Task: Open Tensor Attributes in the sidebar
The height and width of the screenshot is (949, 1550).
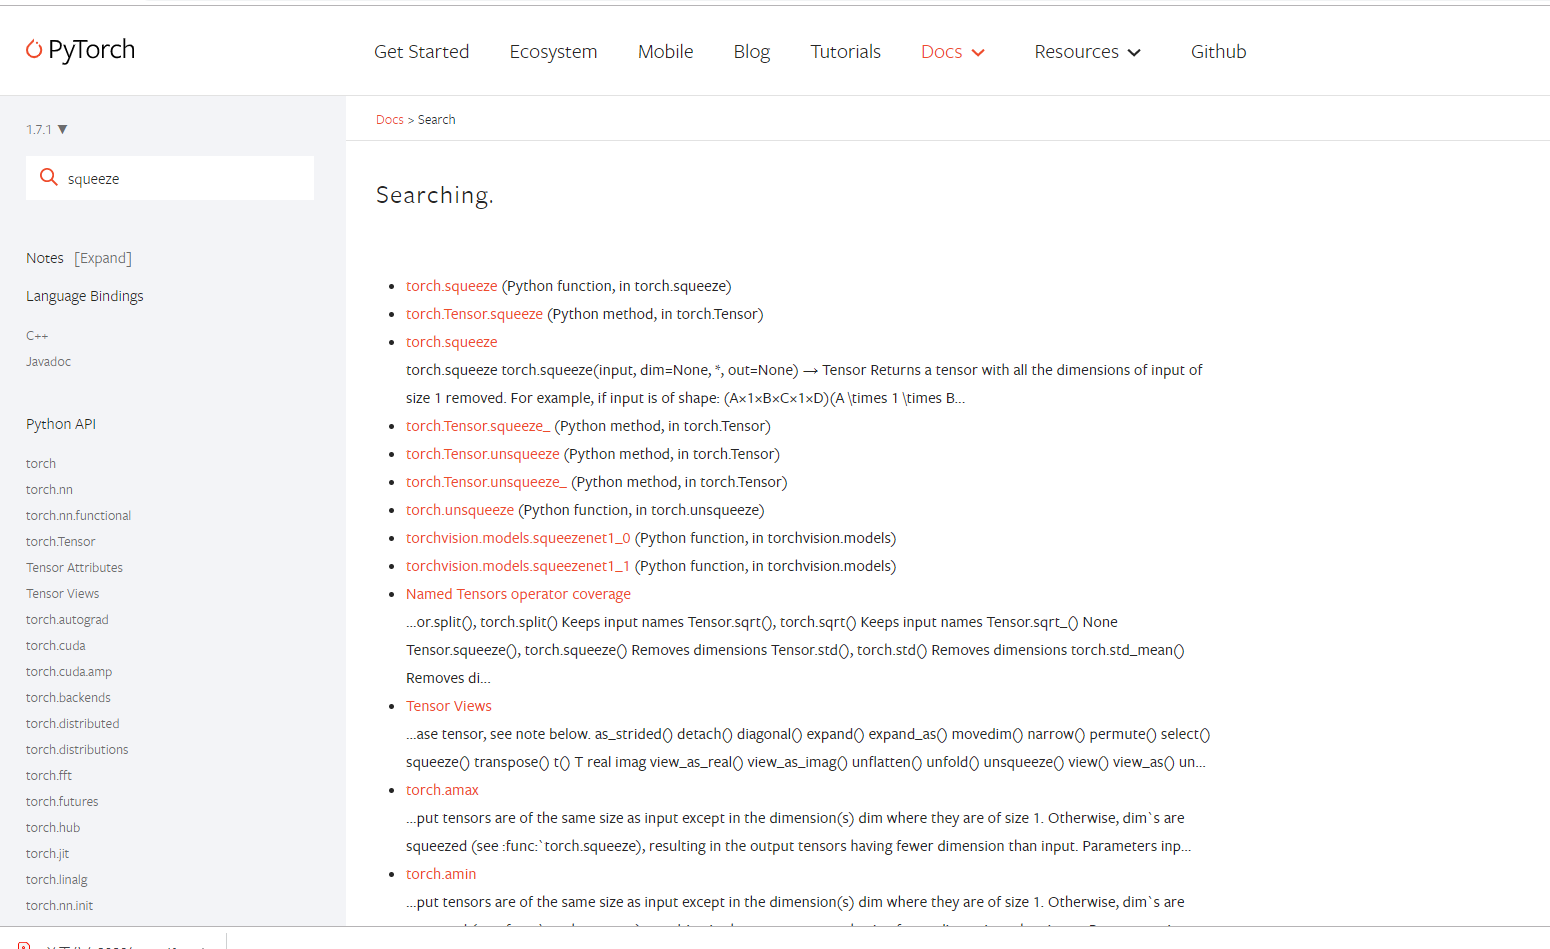Action: pyautogui.click(x=74, y=568)
